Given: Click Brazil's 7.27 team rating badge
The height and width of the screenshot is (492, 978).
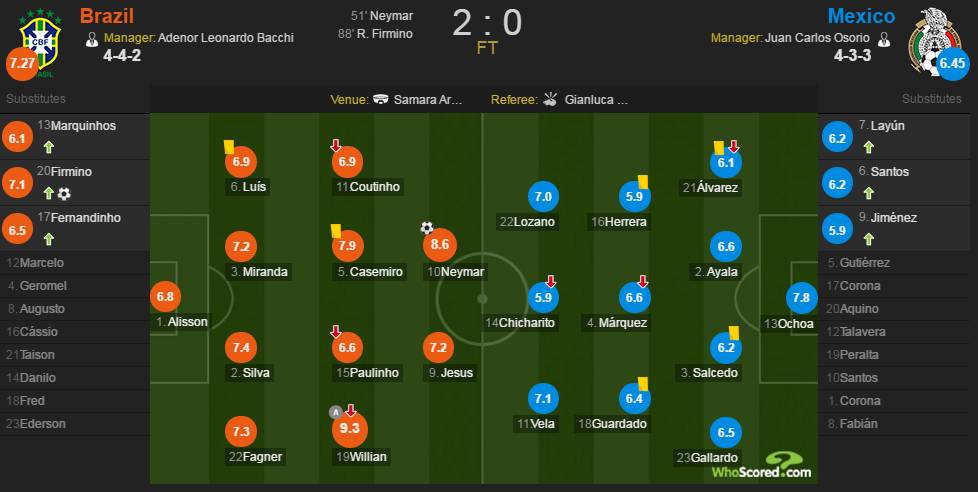Looking at the screenshot, I should point(21,64).
